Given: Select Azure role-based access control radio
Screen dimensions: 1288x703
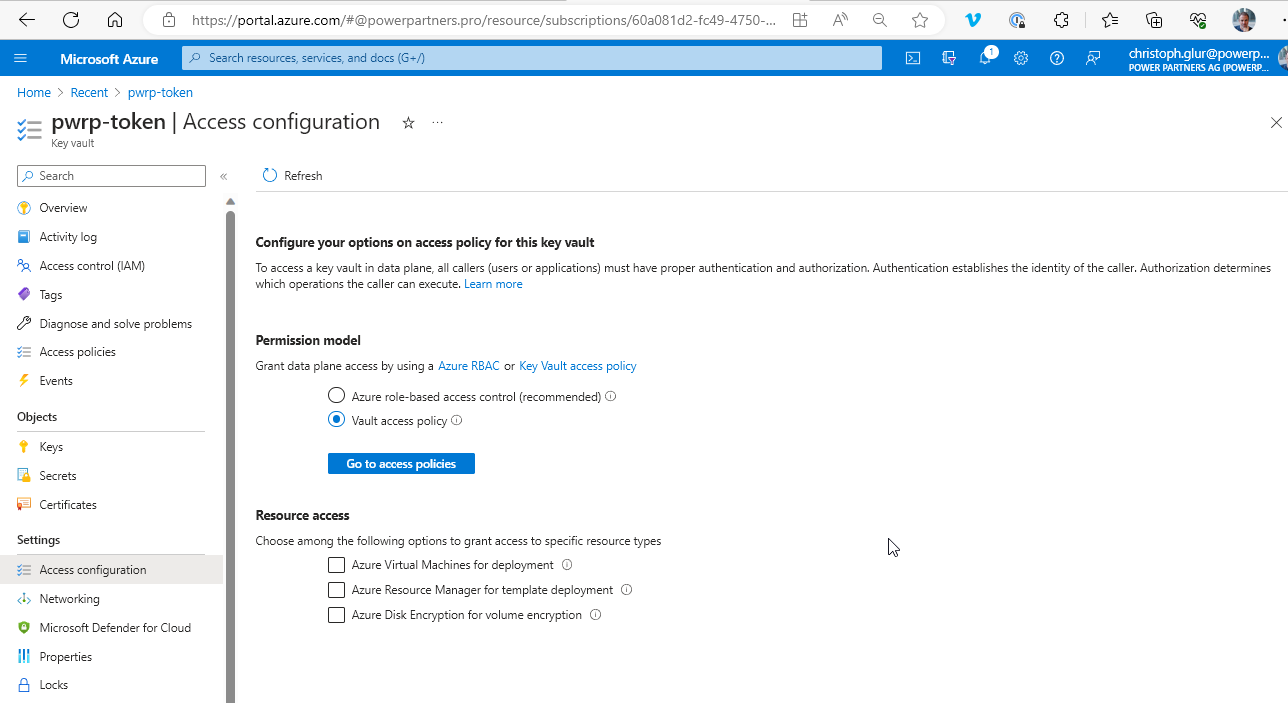Looking at the screenshot, I should (x=336, y=396).
